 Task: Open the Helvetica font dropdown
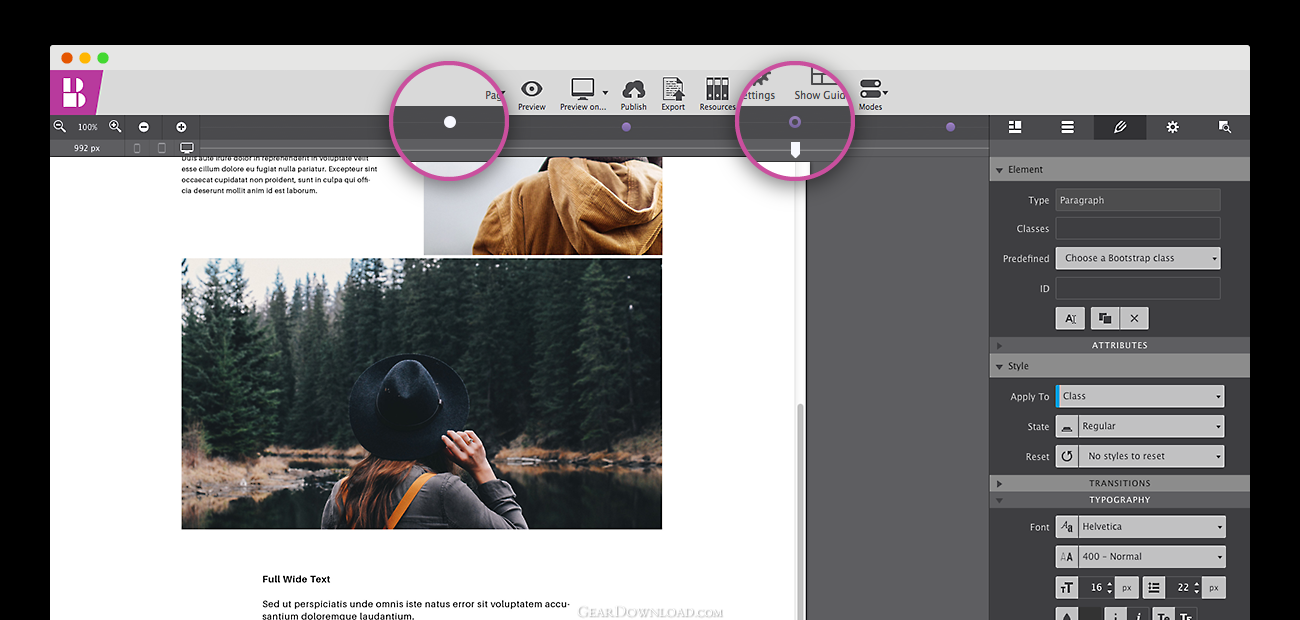click(x=1151, y=527)
